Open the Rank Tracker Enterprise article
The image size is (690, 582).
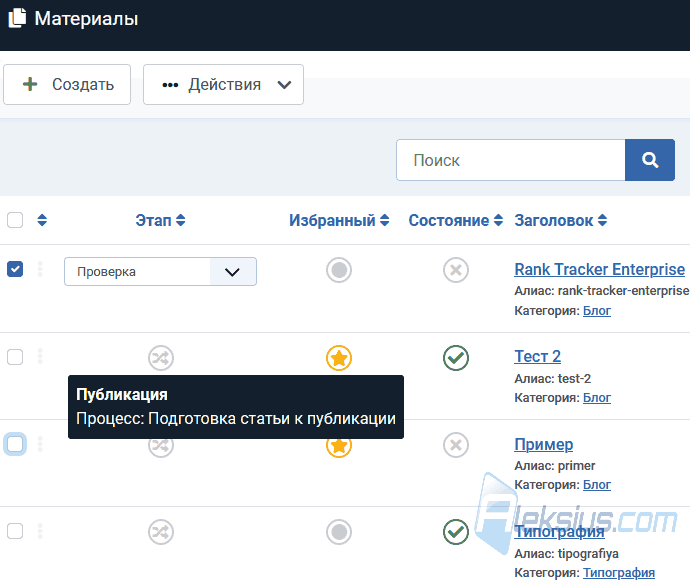599,269
